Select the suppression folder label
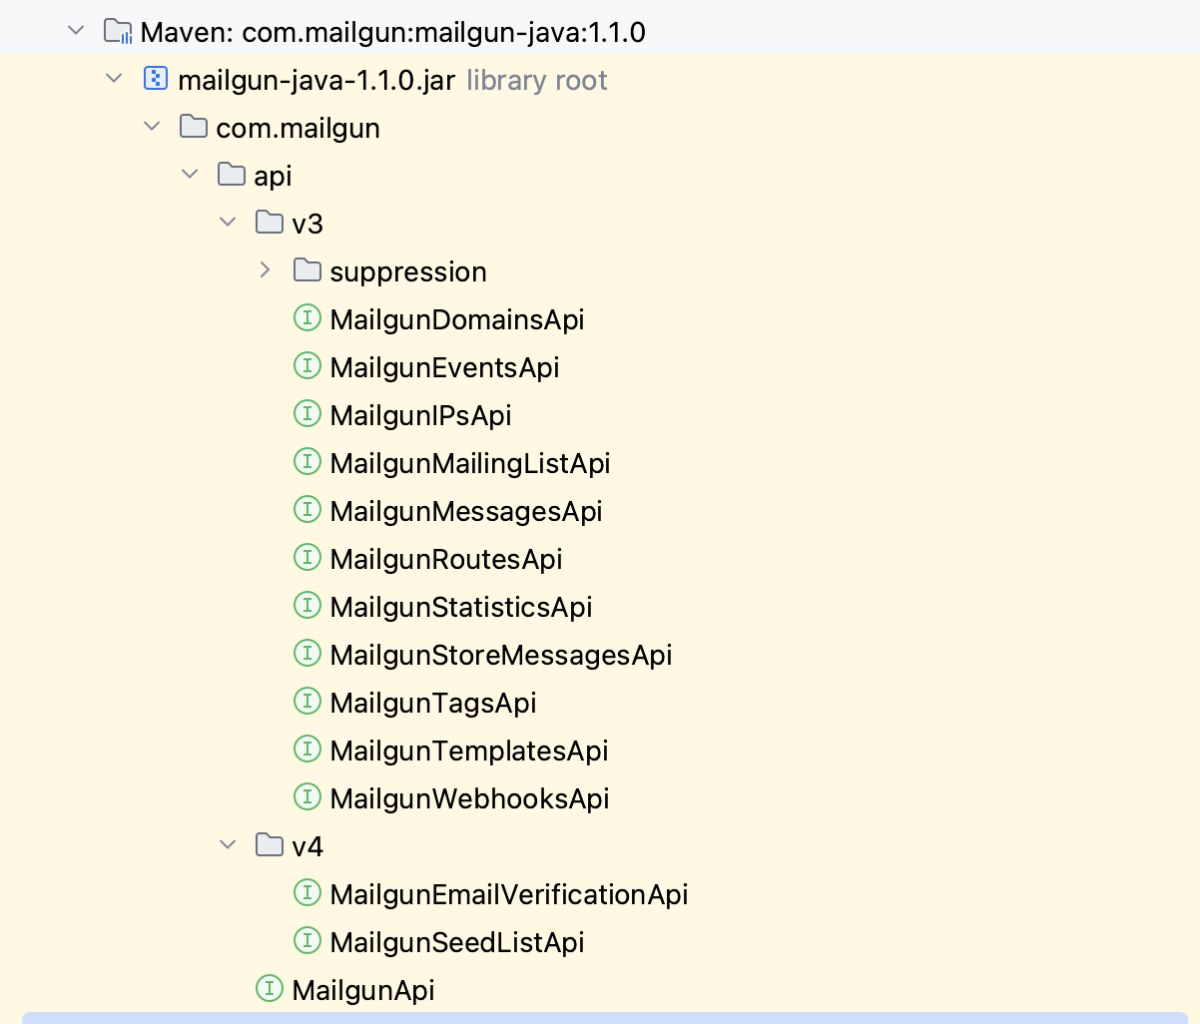Screen dimensions: 1200x1024 pos(408,272)
